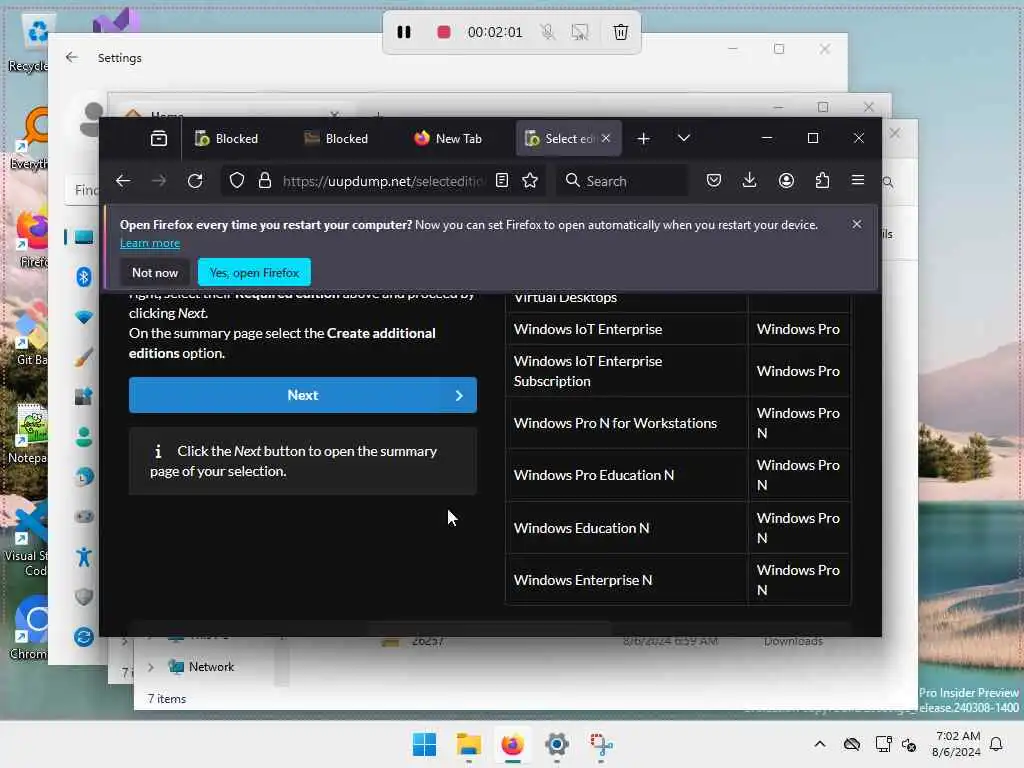Delete the recording using trash icon
This screenshot has height=768, width=1024.
click(x=620, y=32)
